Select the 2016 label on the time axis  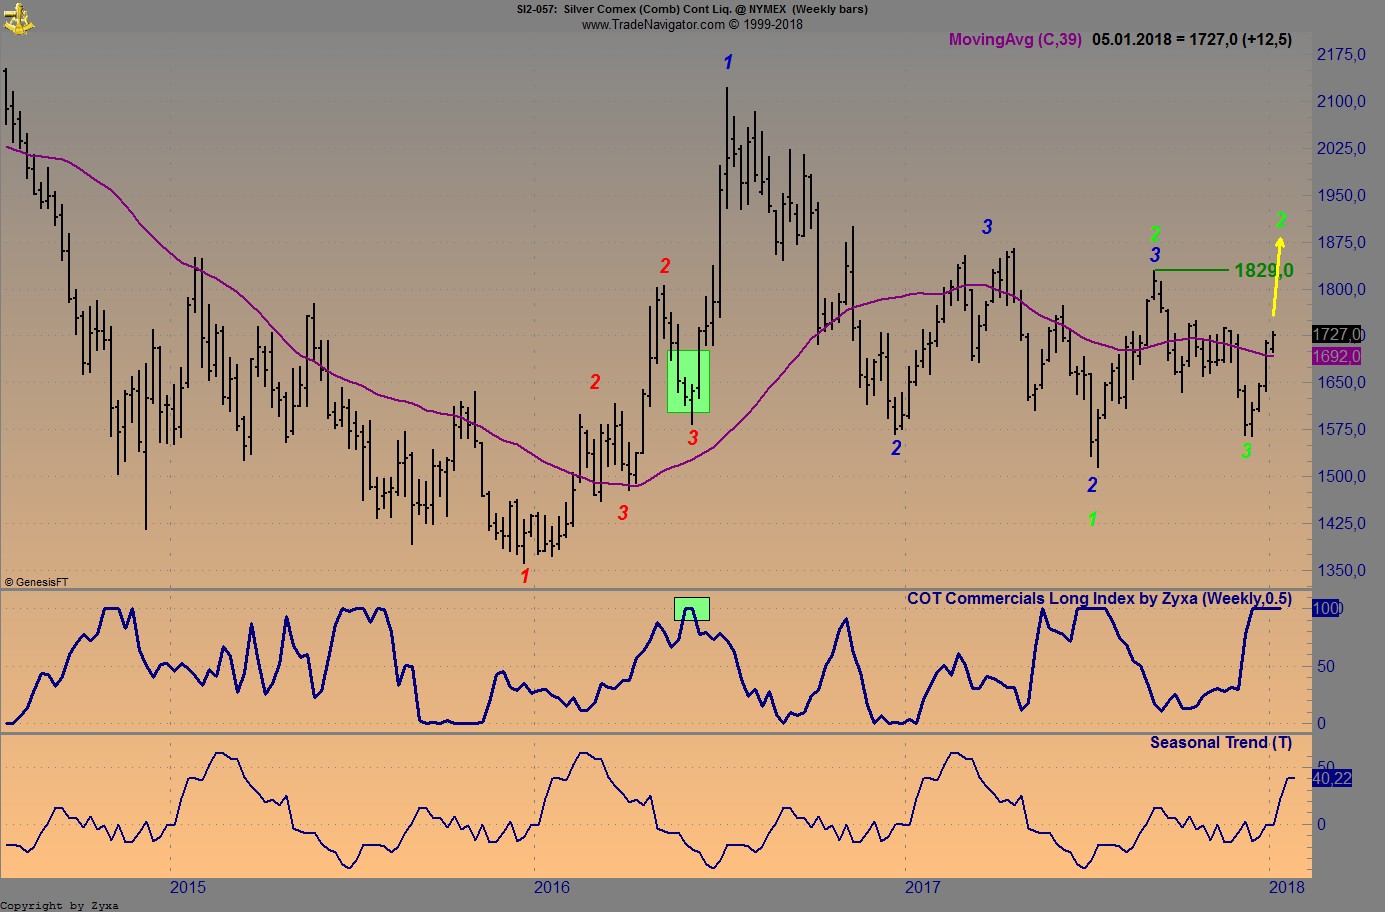(x=553, y=888)
